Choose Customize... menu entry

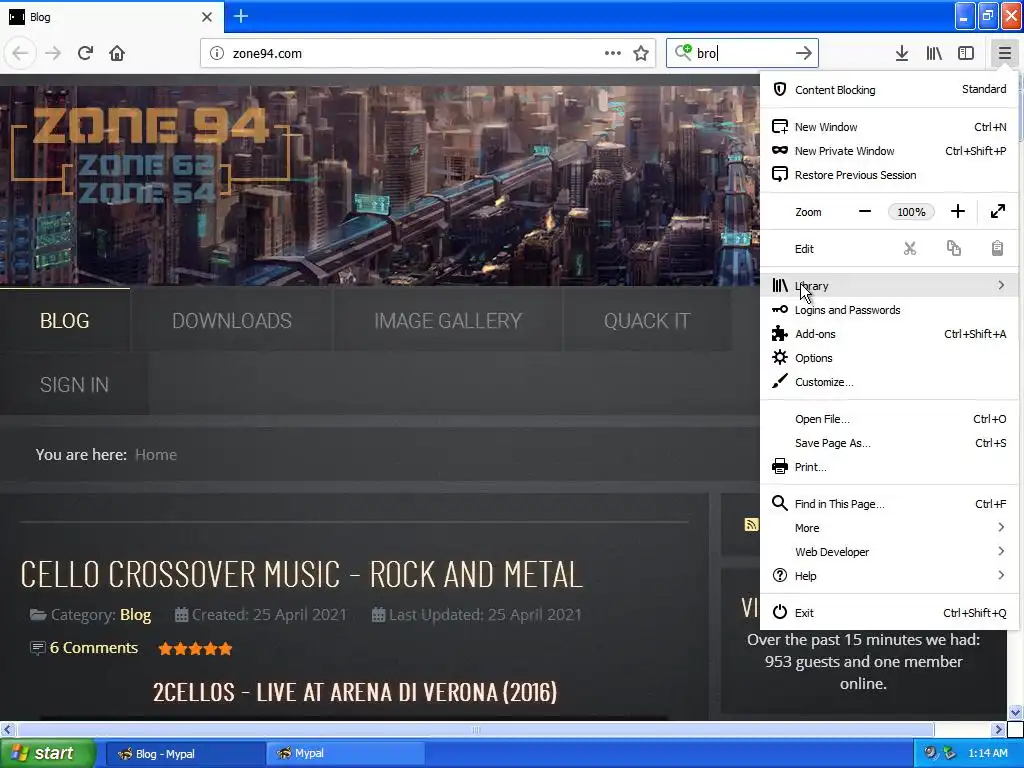[889, 382]
